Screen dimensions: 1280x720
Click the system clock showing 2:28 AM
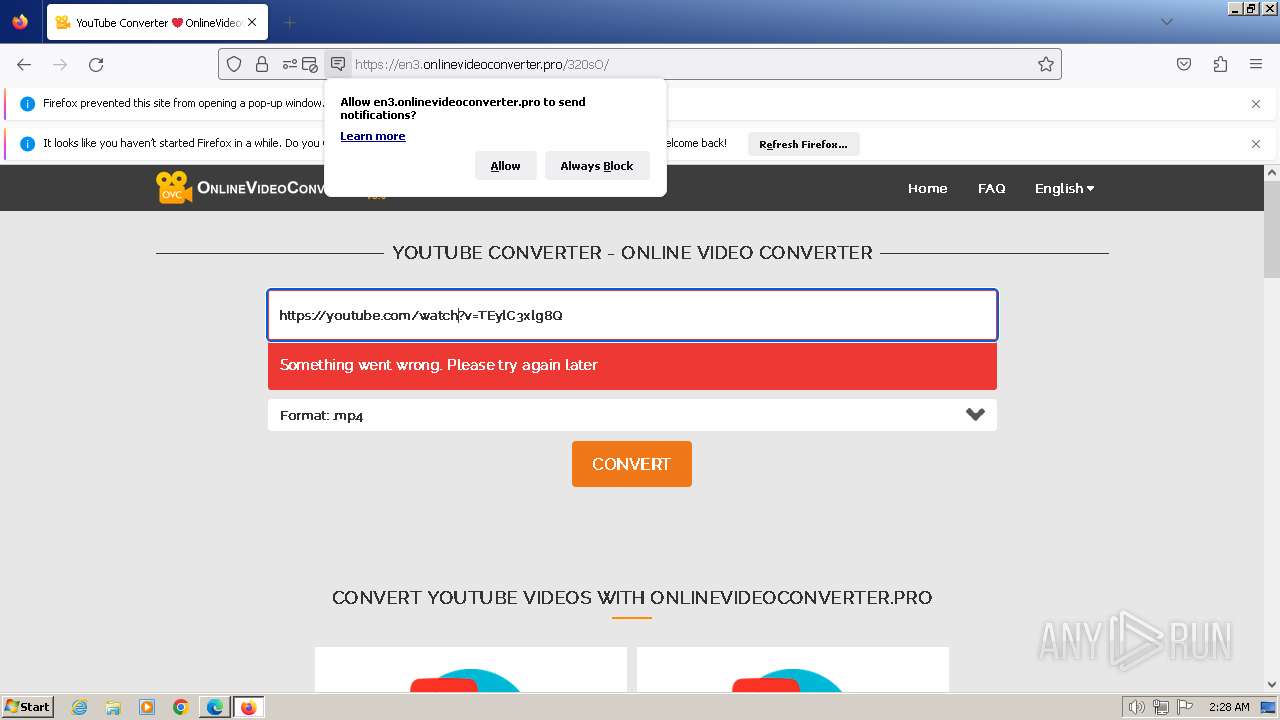coord(1229,707)
